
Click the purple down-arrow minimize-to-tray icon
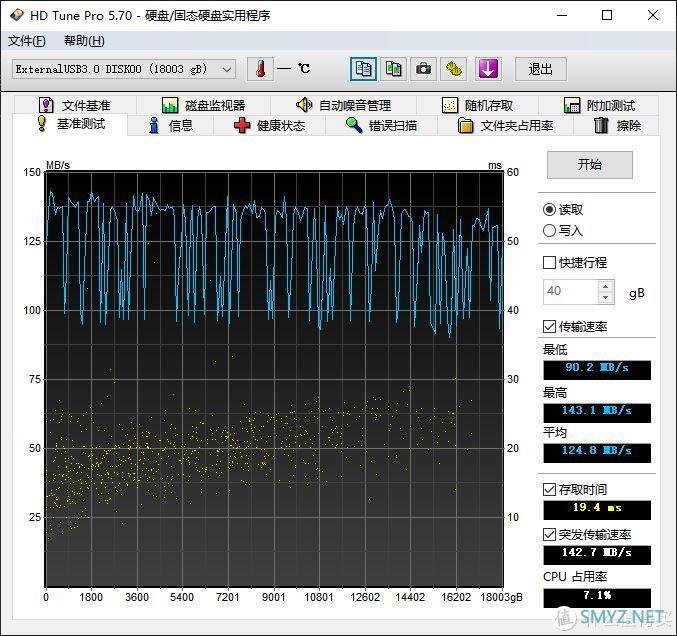[x=488, y=69]
